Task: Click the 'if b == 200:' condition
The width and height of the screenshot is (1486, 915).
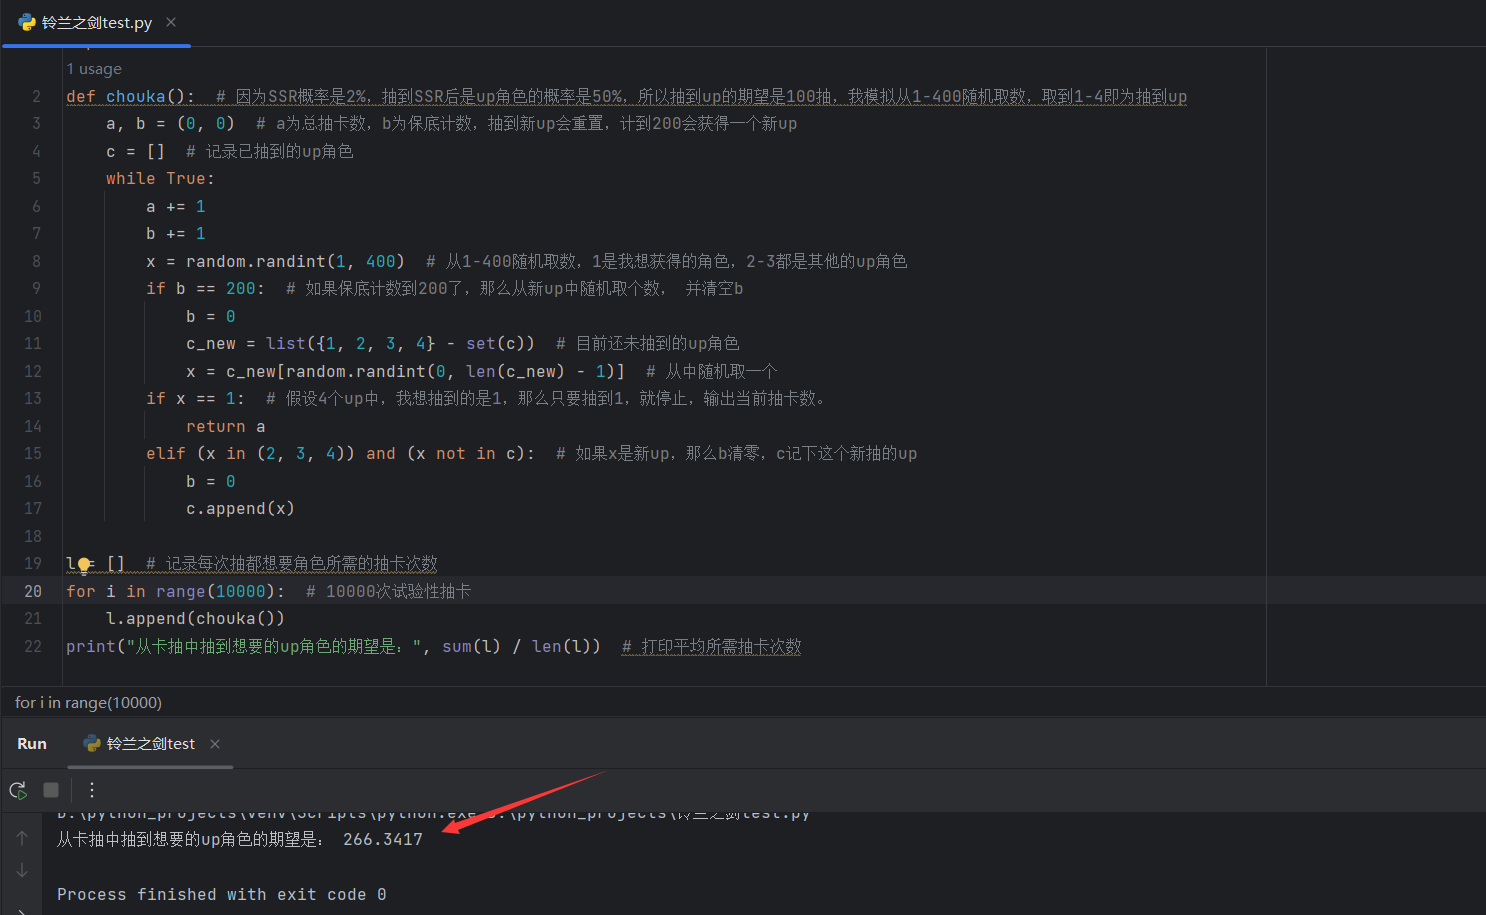Action: (206, 289)
